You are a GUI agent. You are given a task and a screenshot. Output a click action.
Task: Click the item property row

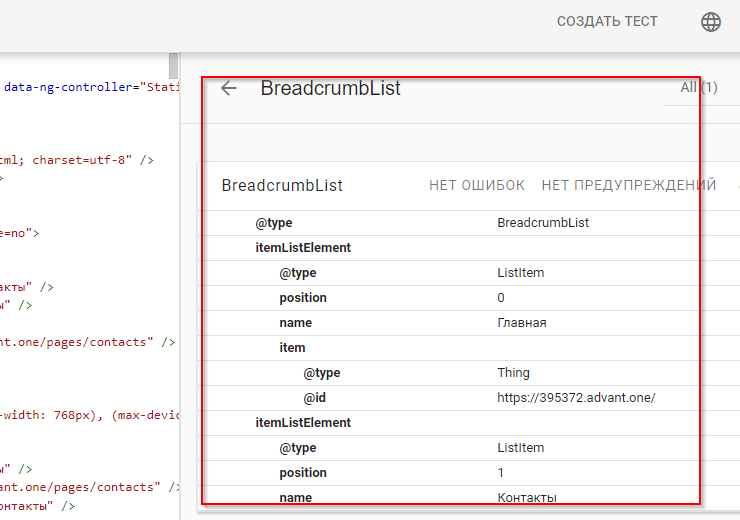[x=292, y=348]
